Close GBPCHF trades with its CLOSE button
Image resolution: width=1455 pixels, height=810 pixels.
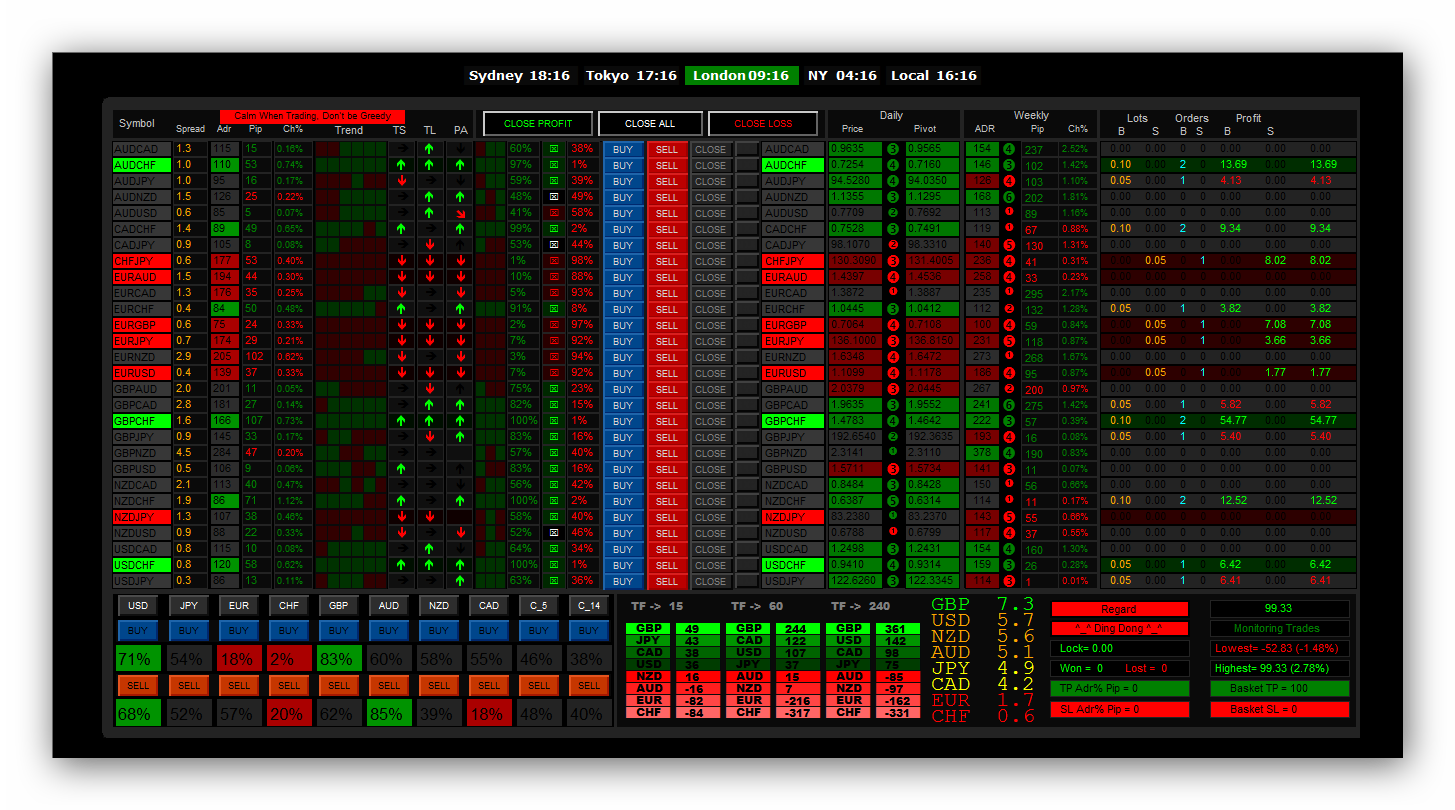pyautogui.click(x=711, y=421)
